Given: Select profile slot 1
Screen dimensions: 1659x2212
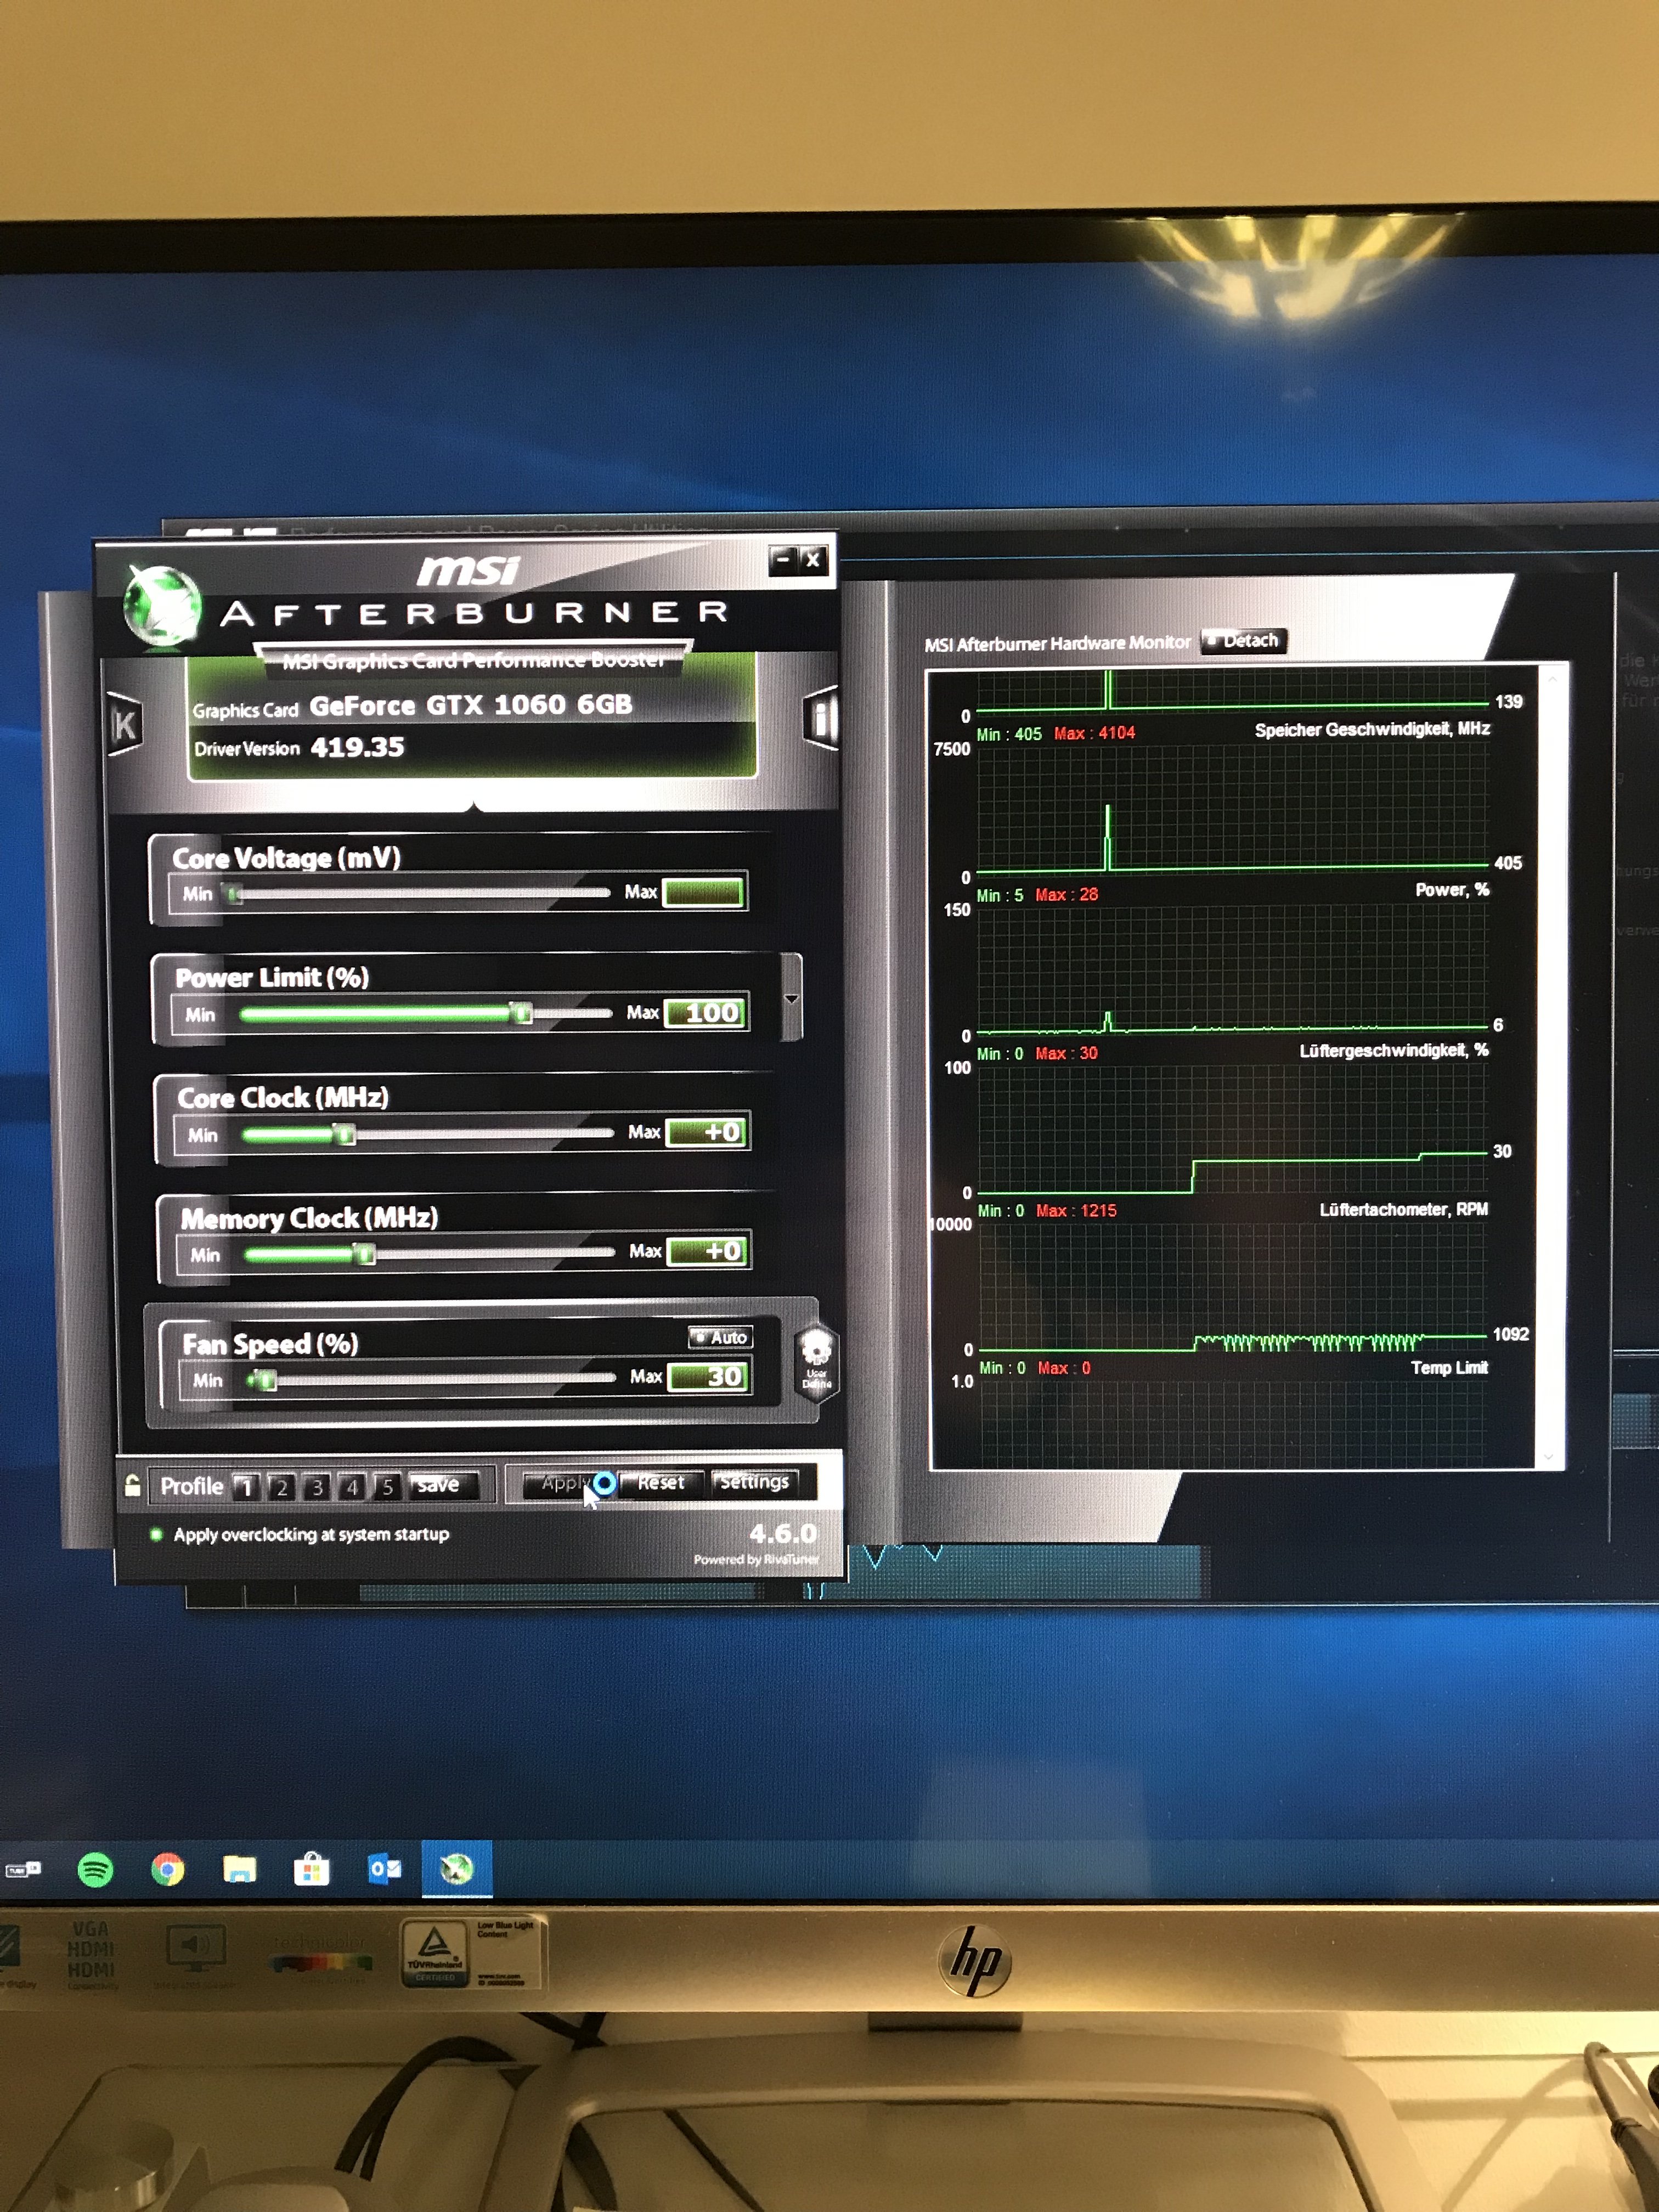Looking at the screenshot, I should (246, 1487).
